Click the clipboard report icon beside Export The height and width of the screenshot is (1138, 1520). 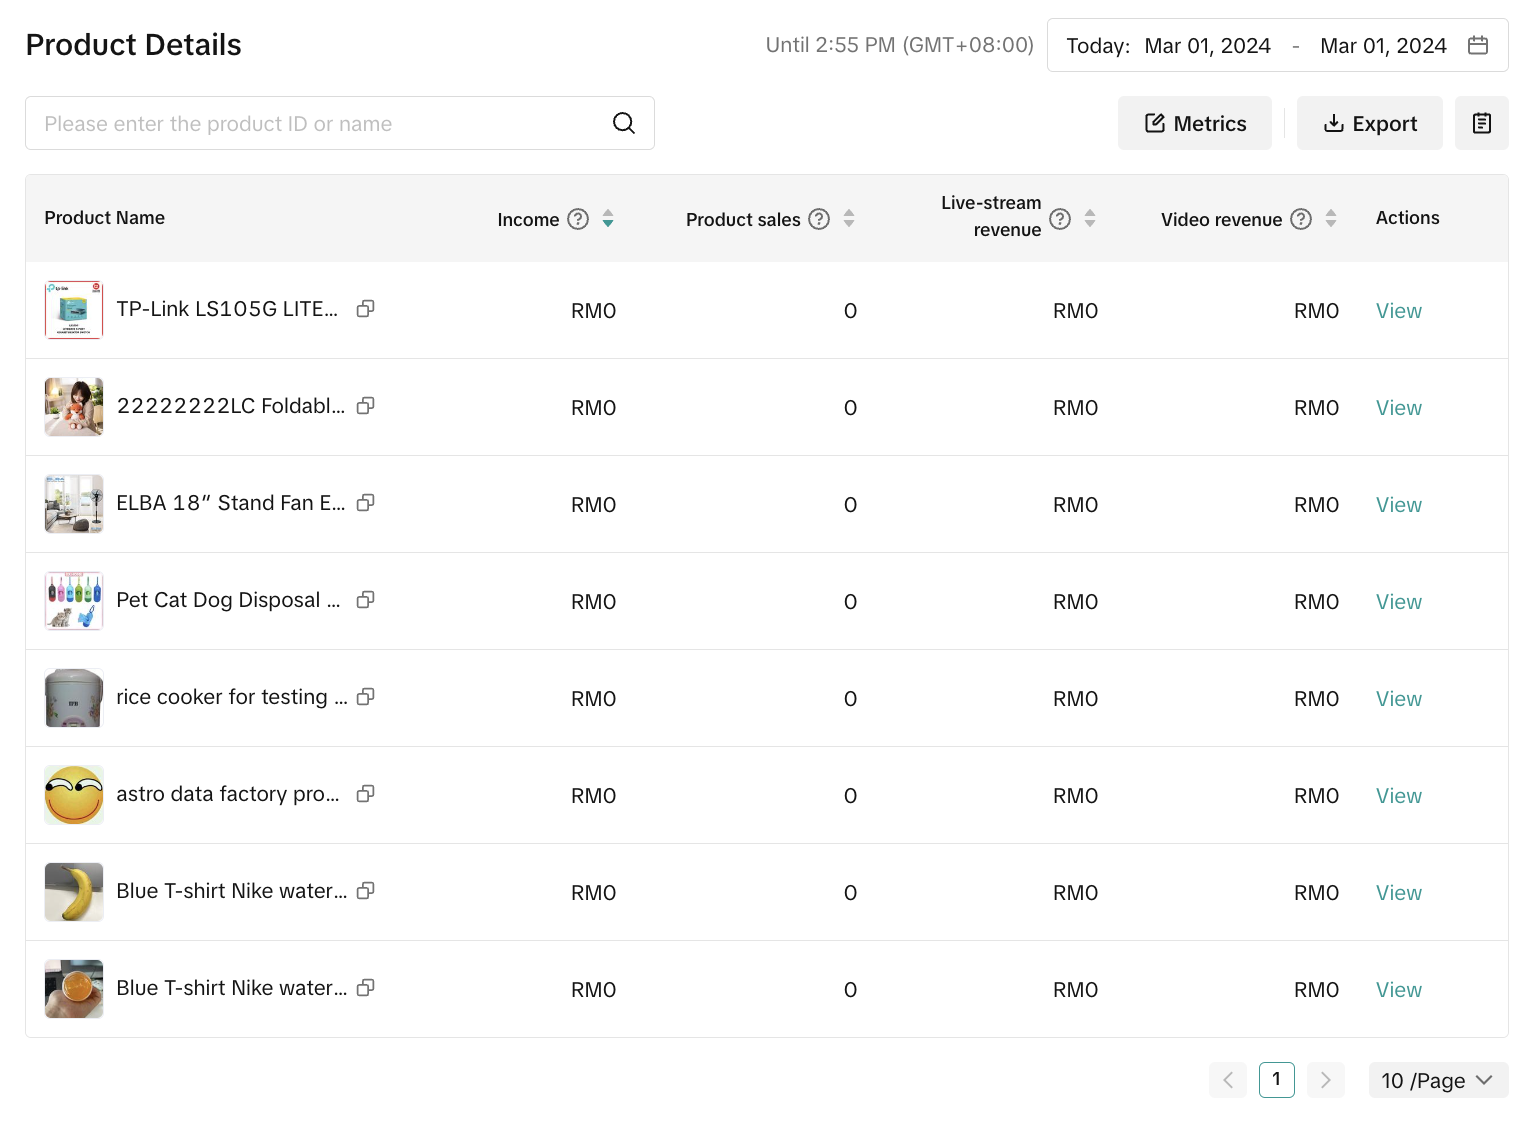point(1481,123)
